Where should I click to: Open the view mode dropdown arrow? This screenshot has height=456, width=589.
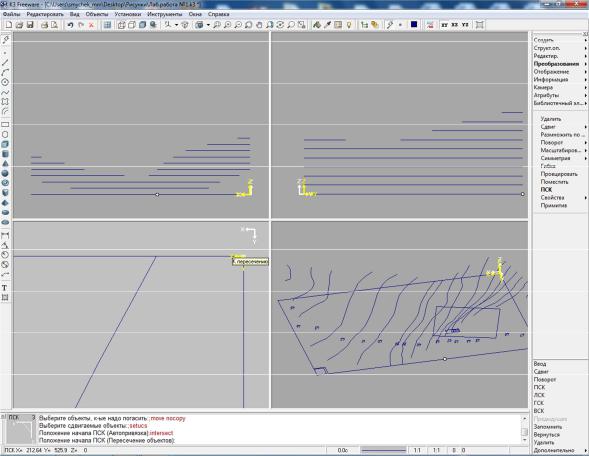pos(208,25)
